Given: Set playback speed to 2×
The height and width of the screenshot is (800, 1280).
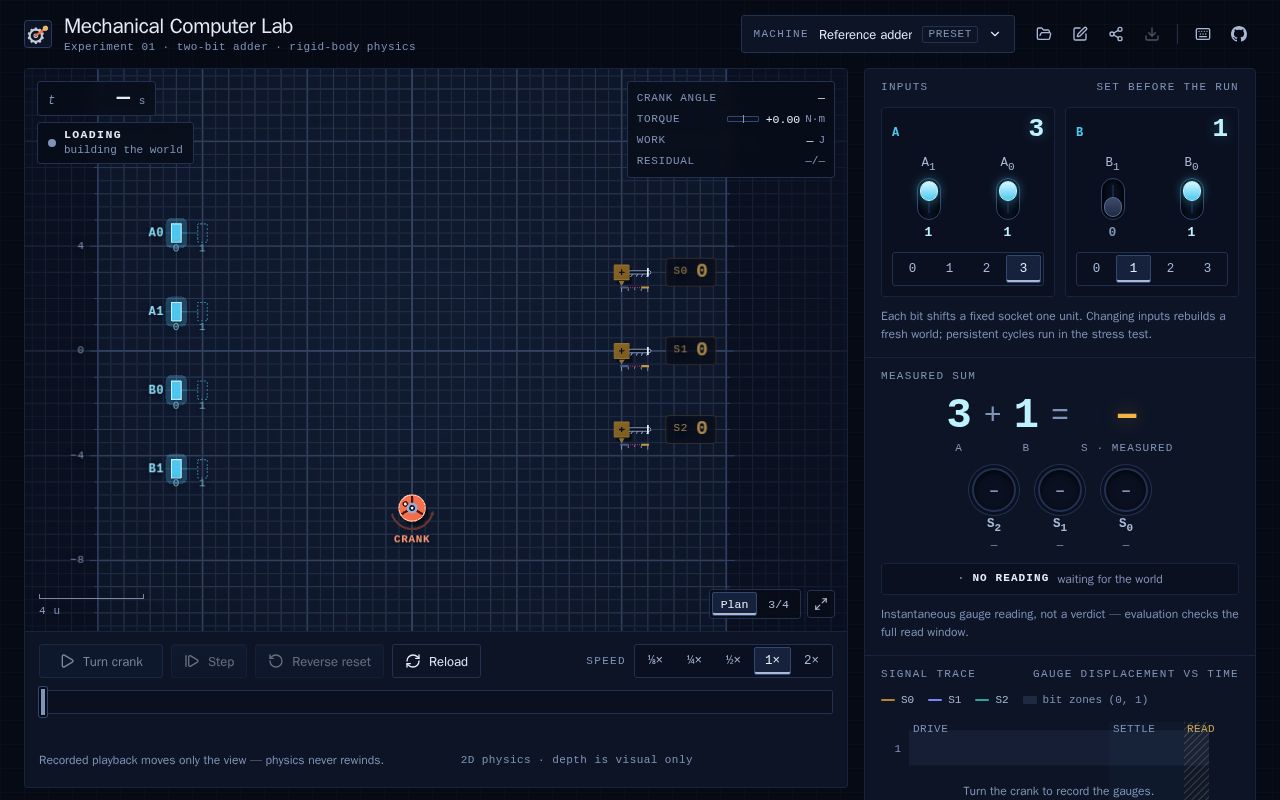Looking at the screenshot, I should point(811,661).
